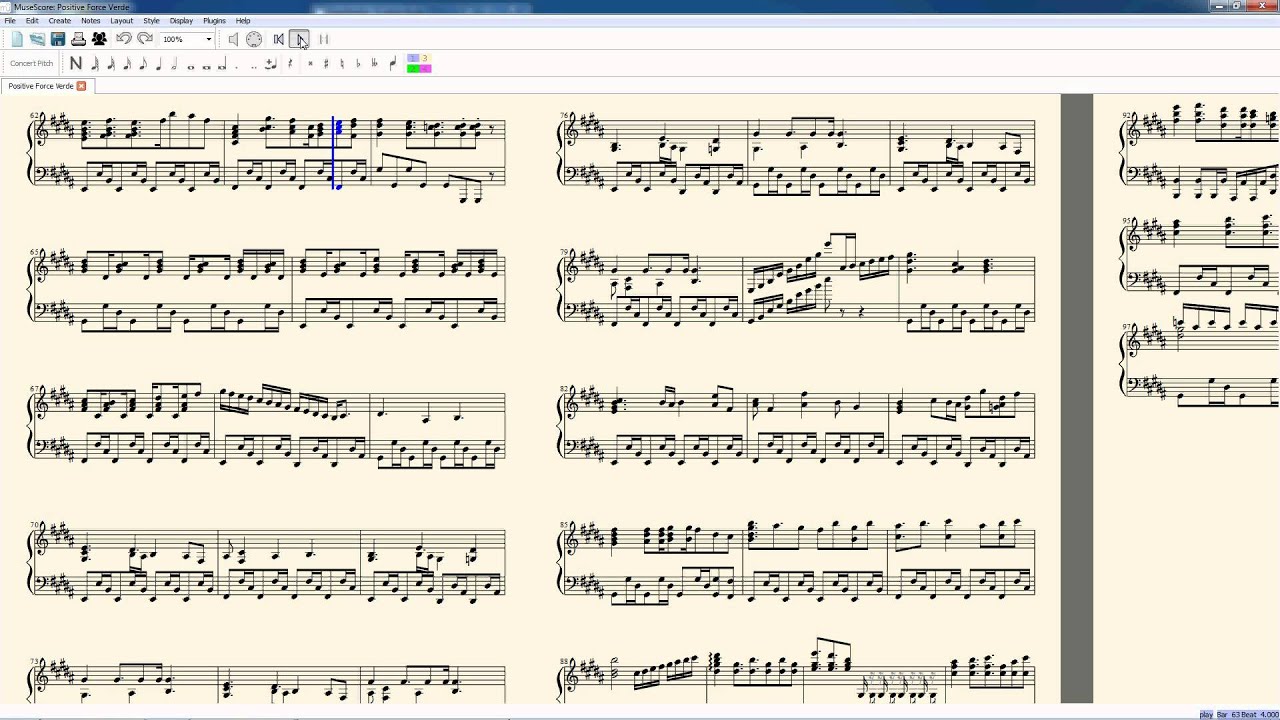Open the File menu
The height and width of the screenshot is (720, 1280).
[x=10, y=20]
